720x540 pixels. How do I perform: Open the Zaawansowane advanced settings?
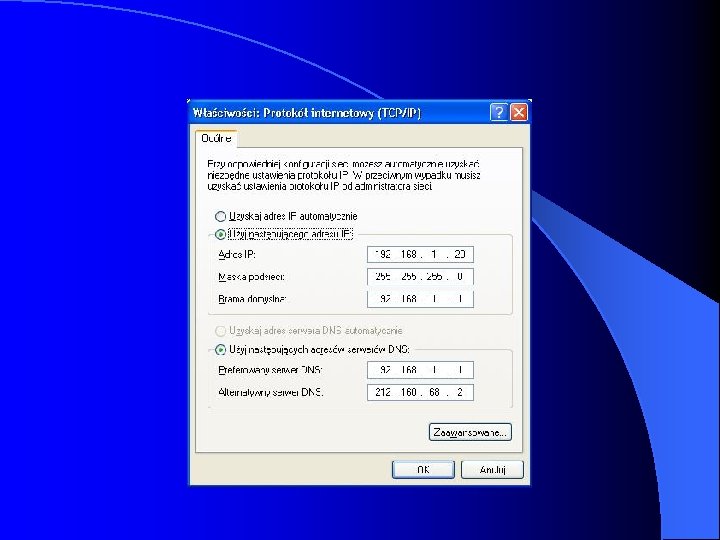[x=470, y=432]
